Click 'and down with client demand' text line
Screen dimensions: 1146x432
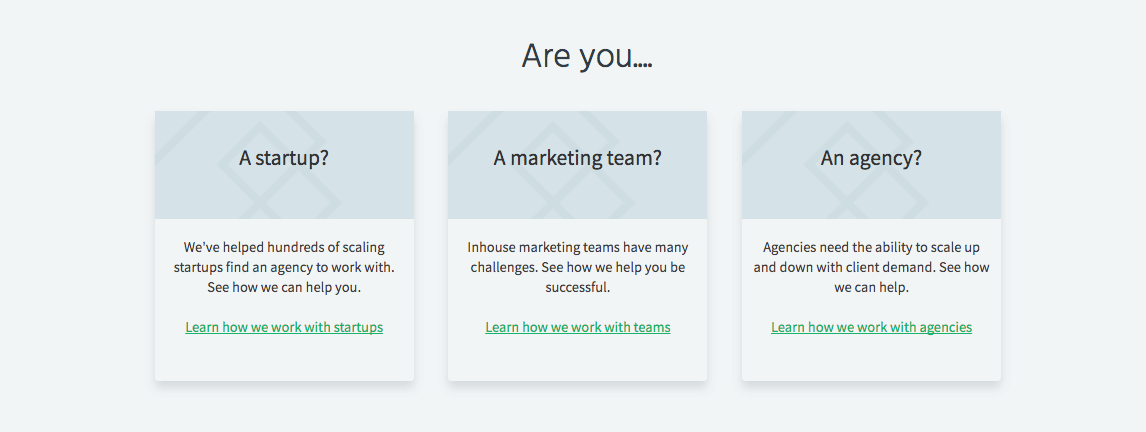click(x=844, y=268)
